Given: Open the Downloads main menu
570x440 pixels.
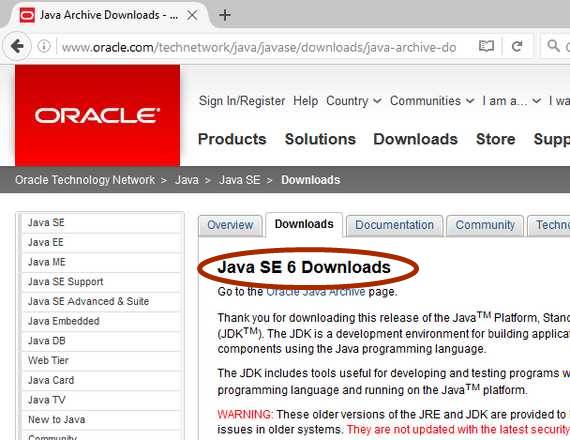Looking at the screenshot, I should pyautogui.click(x=416, y=139).
